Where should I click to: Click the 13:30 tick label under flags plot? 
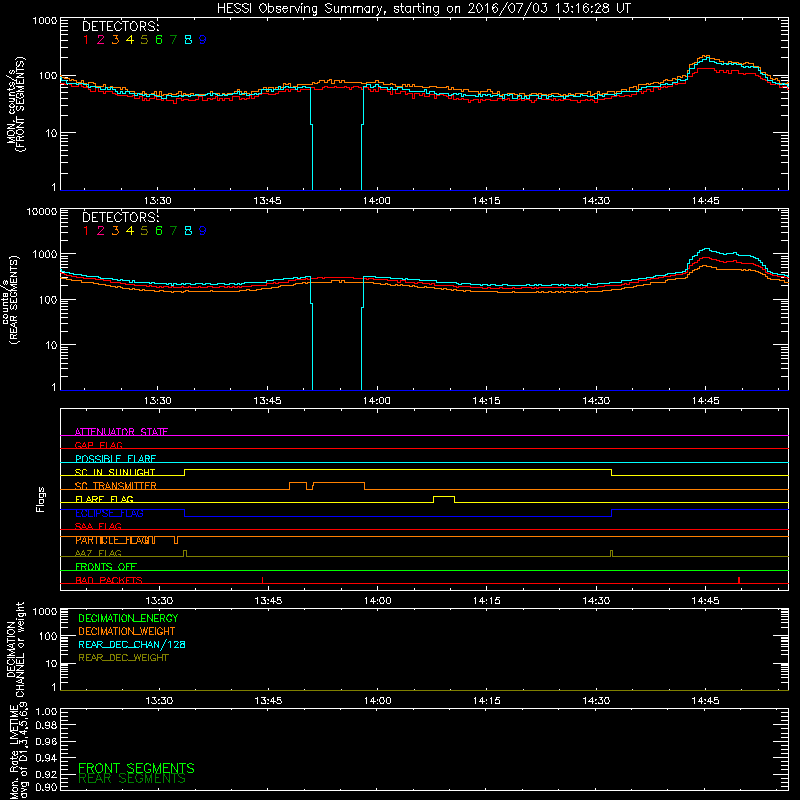tap(159, 601)
